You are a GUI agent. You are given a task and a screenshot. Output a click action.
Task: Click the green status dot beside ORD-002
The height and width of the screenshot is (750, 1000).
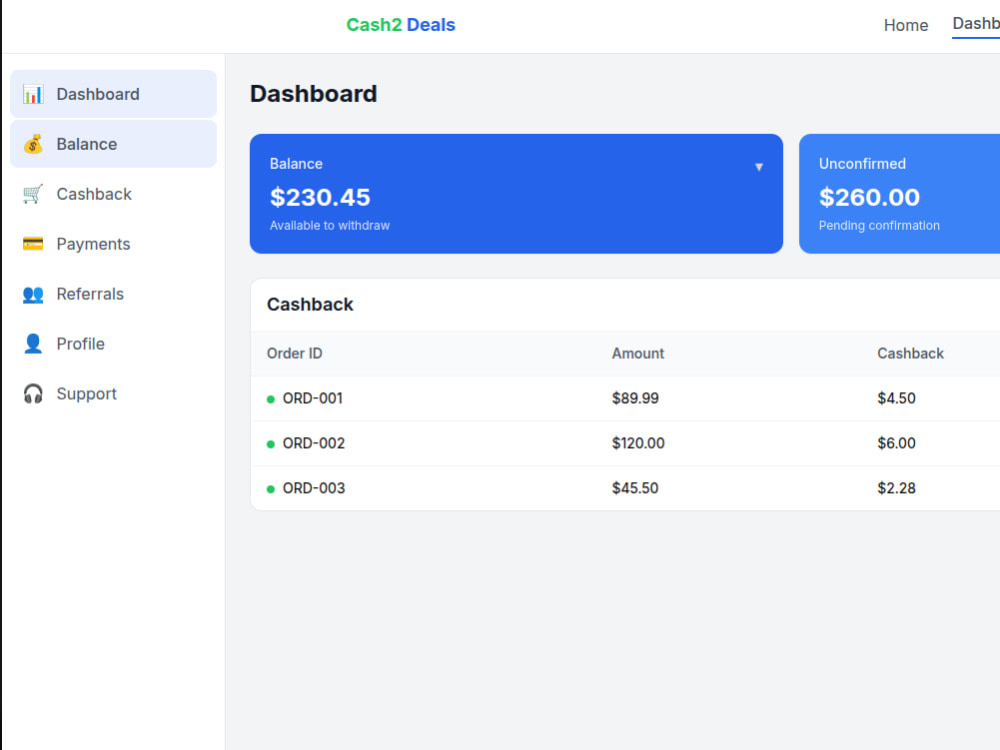270,444
